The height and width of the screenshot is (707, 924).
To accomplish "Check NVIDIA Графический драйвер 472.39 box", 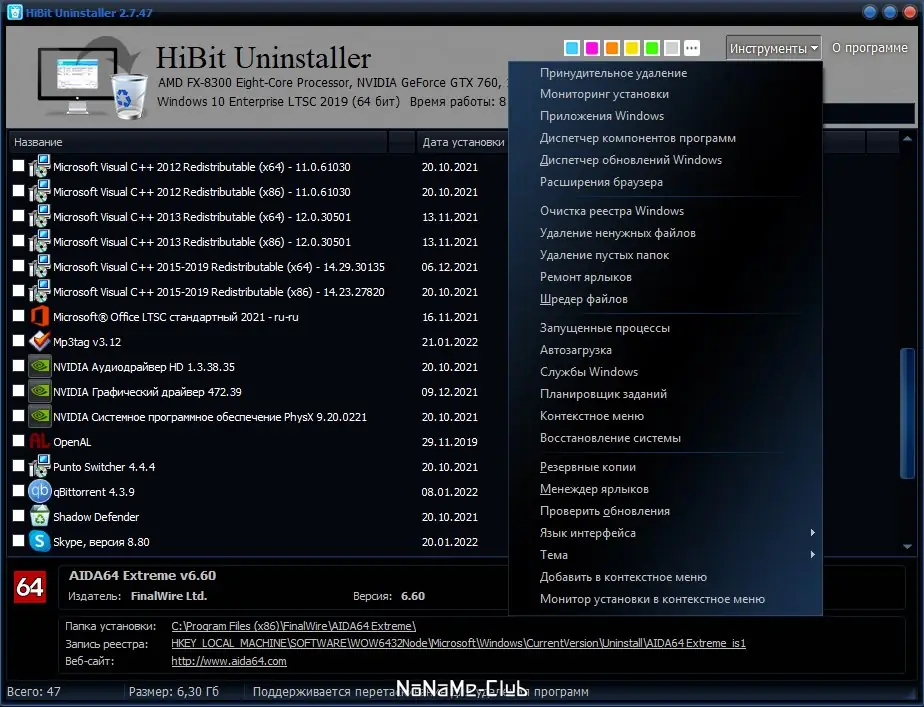I will click(x=18, y=391).
